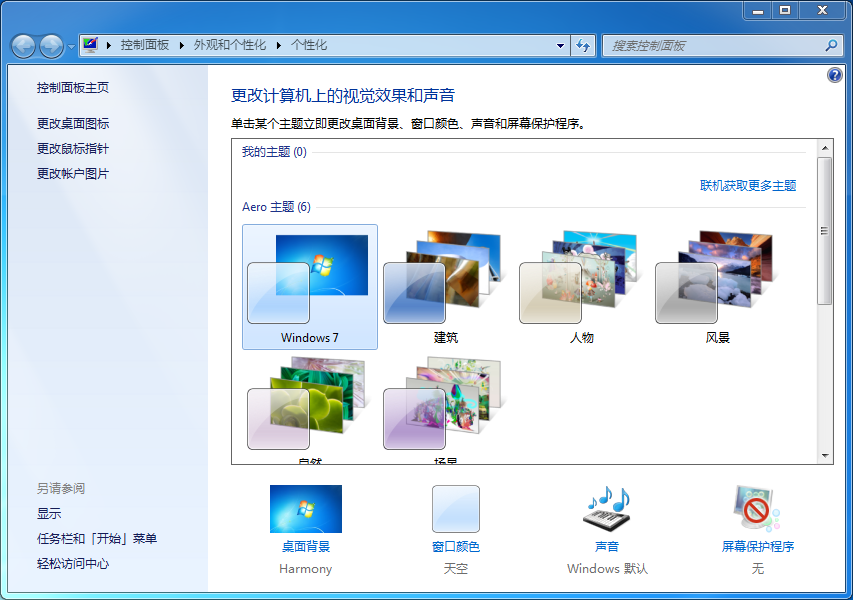The image size is (853, 600).
Task: Expand the arrow after 控制面板 breadcrumb
Action: 182,45
